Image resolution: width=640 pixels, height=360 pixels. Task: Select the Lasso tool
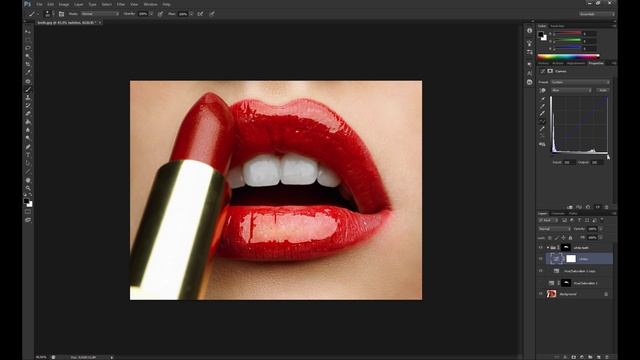point(28,48)
